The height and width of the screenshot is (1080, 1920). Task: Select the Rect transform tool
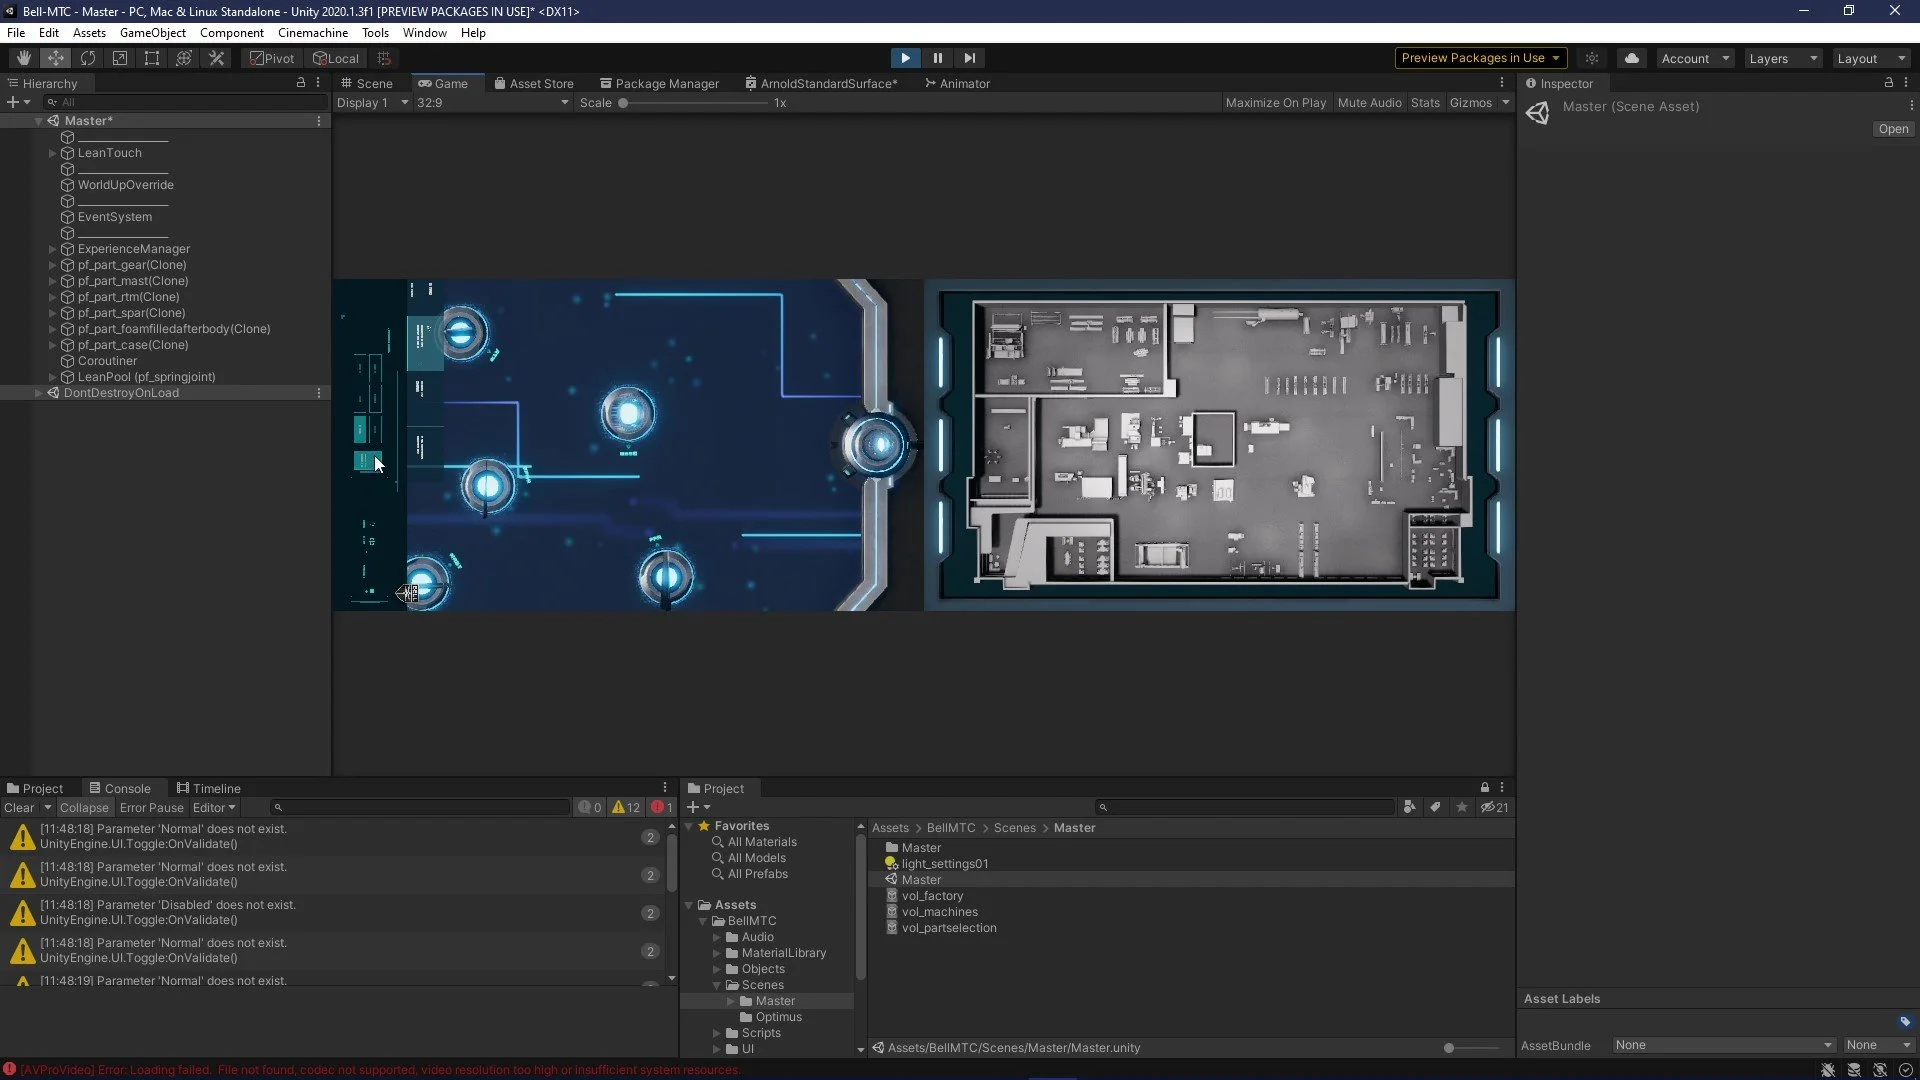(152, 58)
